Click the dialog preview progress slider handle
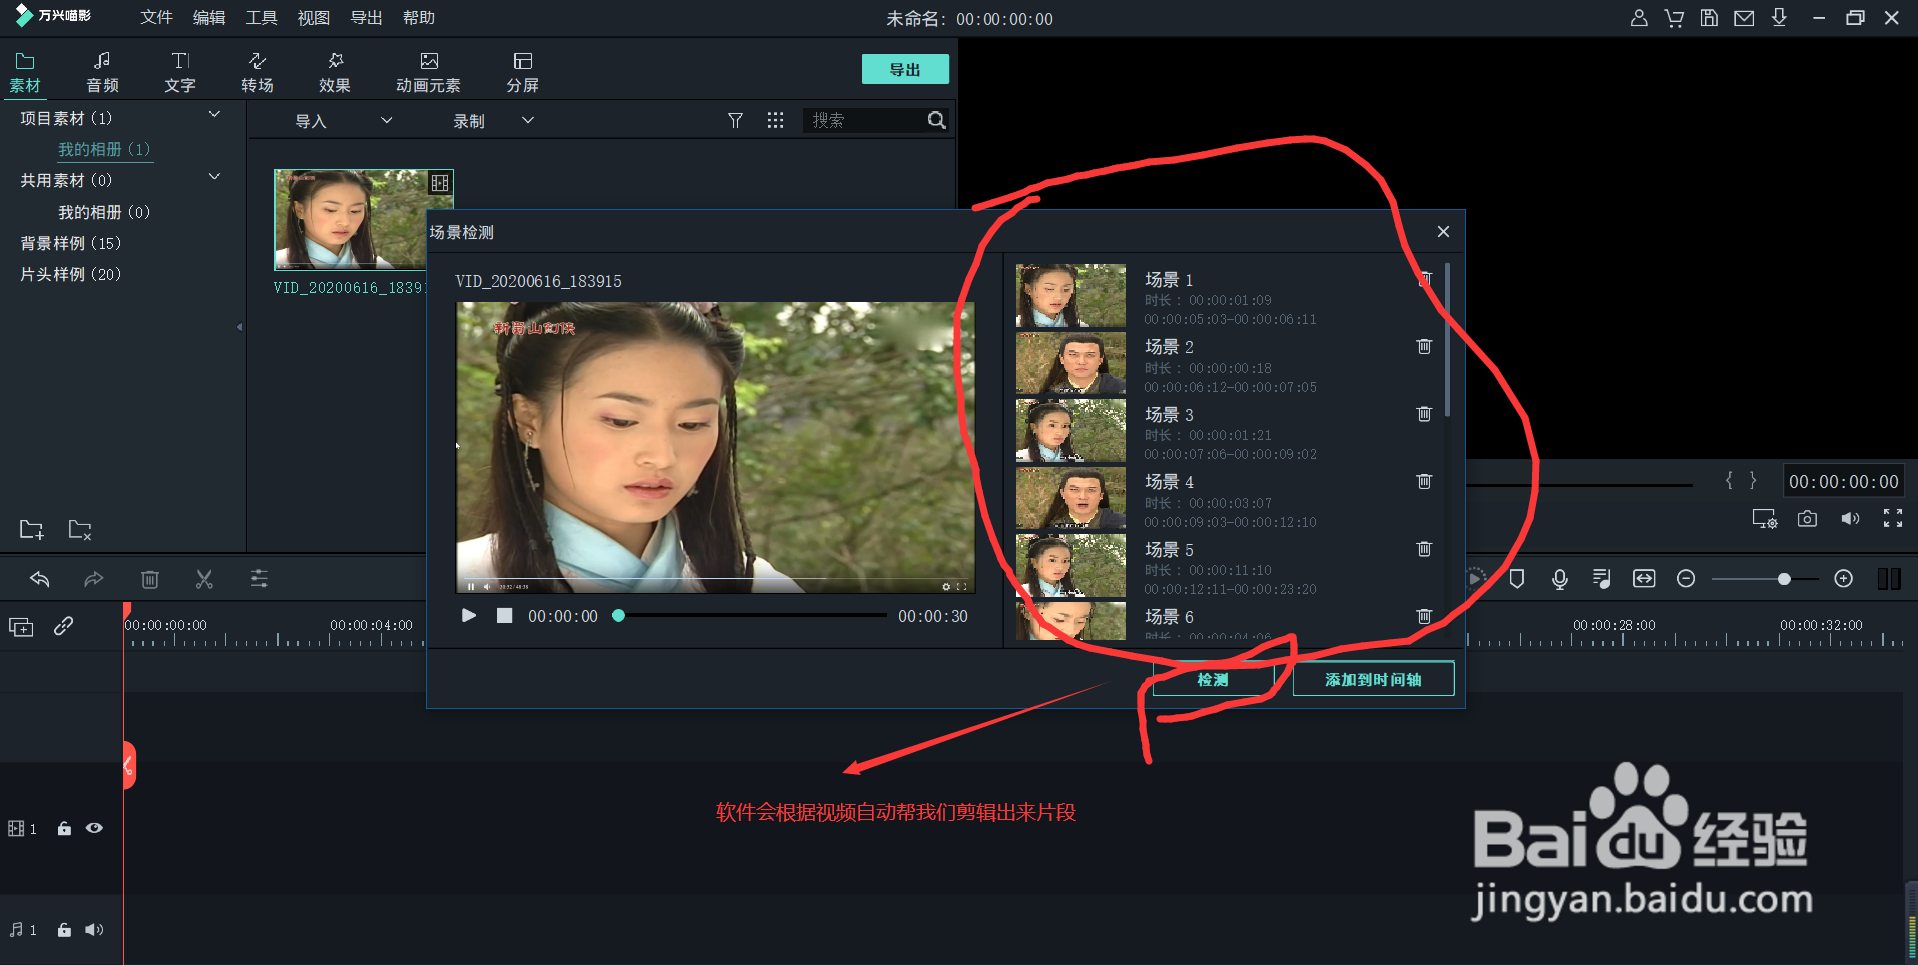The height and width of the screenshot is (965, 1918). (x=619, y=616)
